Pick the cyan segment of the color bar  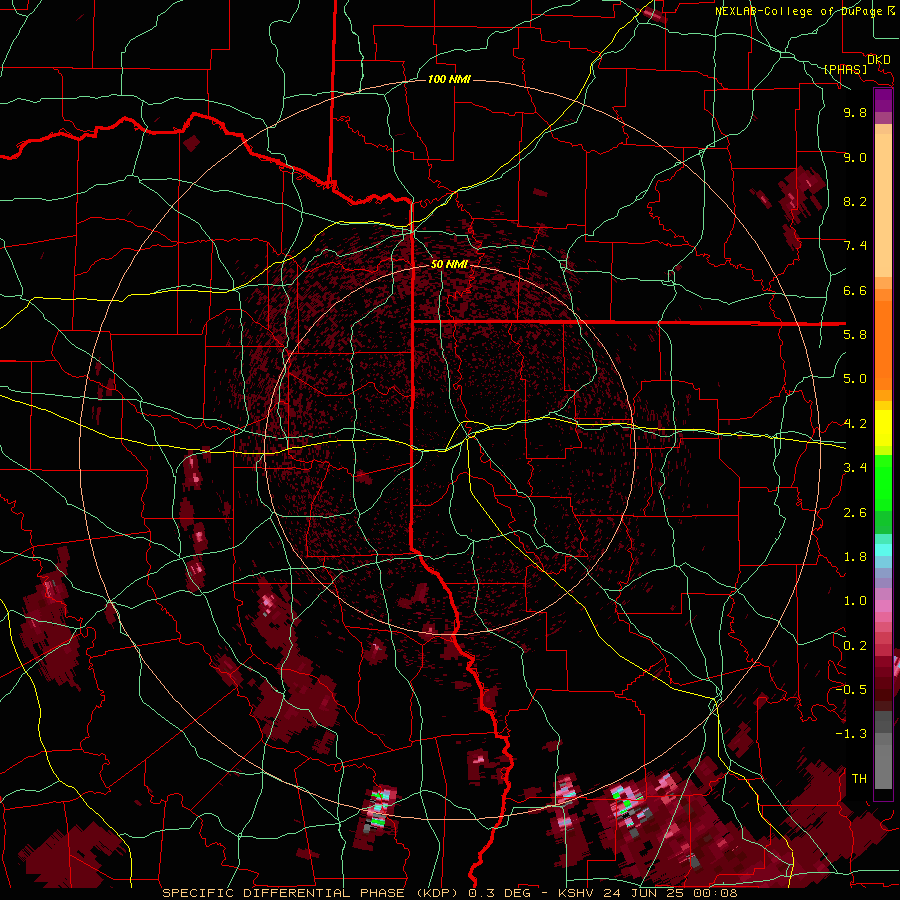[x=883, y=549]
